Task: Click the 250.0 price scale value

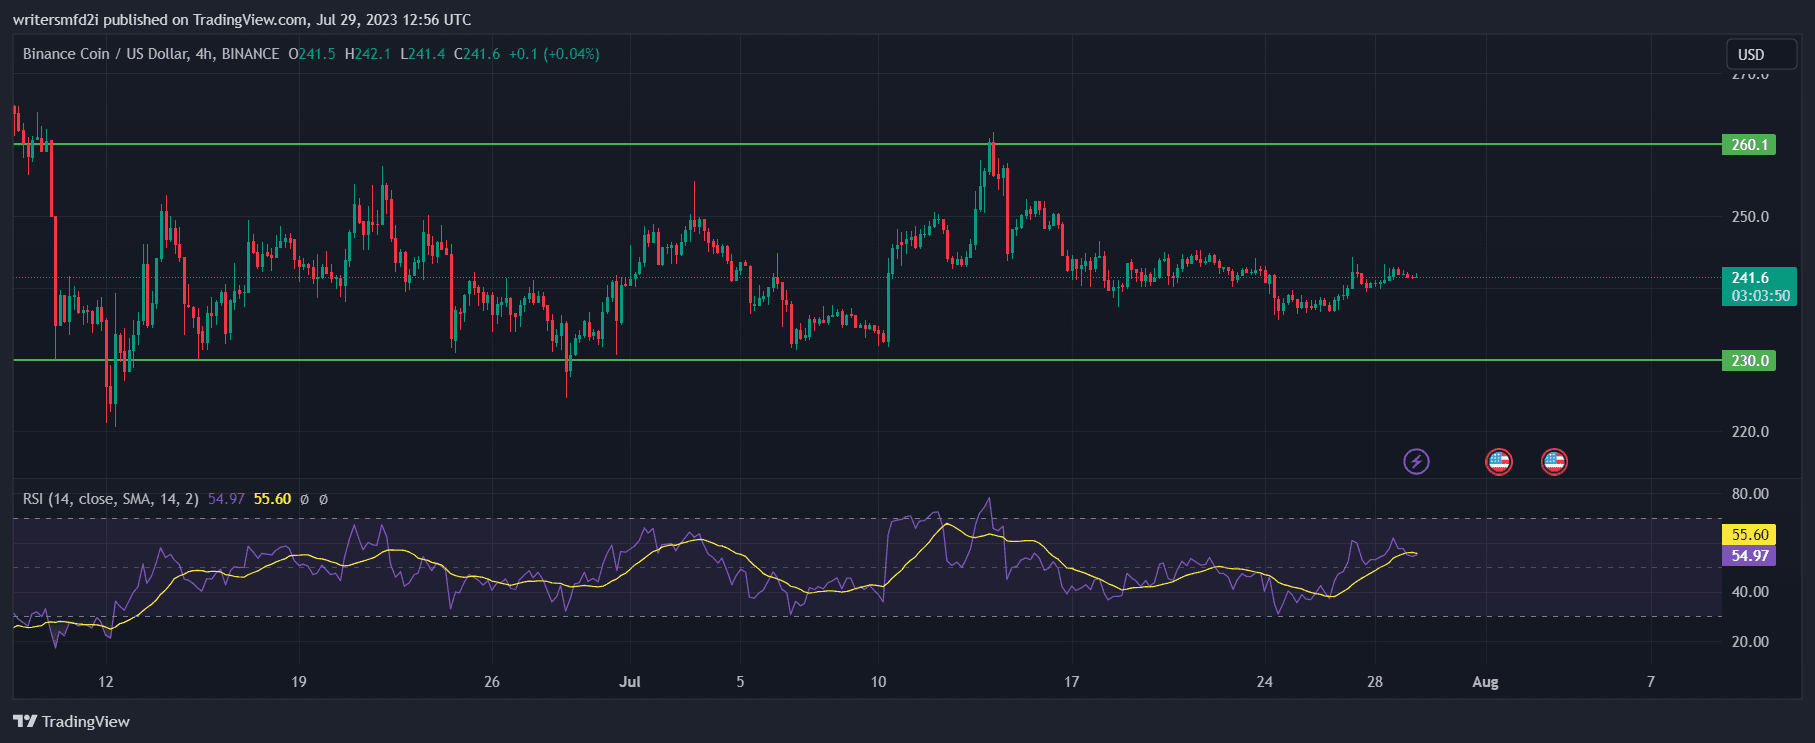Action: coord(1750,217)
